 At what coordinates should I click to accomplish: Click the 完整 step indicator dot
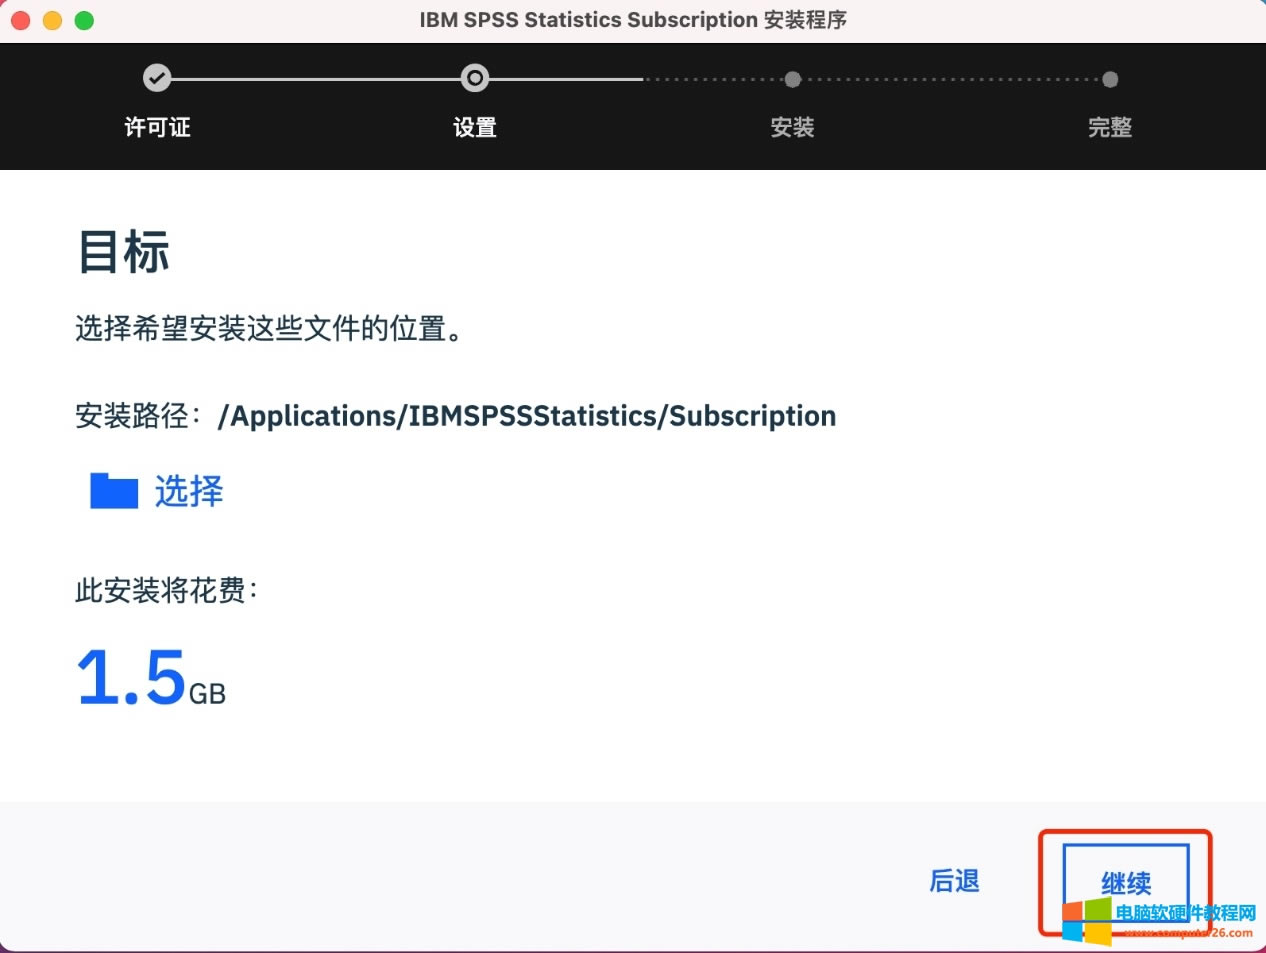1110,78
